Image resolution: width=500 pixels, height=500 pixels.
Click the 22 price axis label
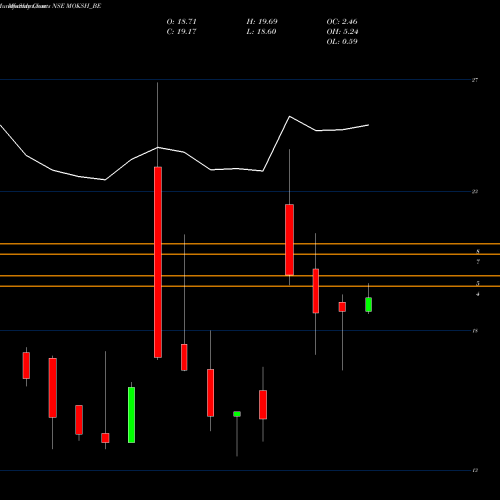click(x=475, y=191)
